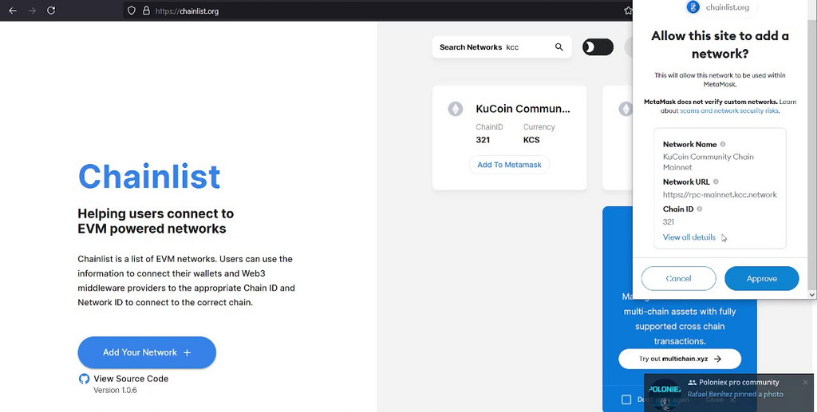Click the info icon beside Chain ID
Image resolution: width=817 pixels, height=412 pixels.
pos(699,209)
